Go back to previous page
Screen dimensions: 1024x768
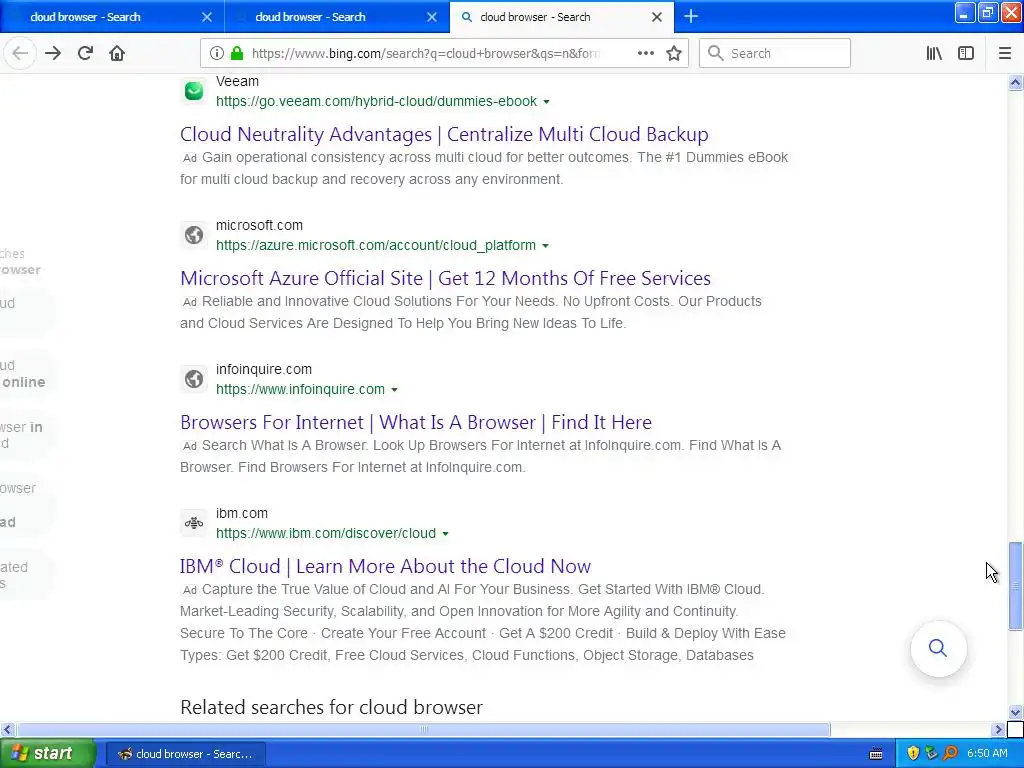click(20, 54)
